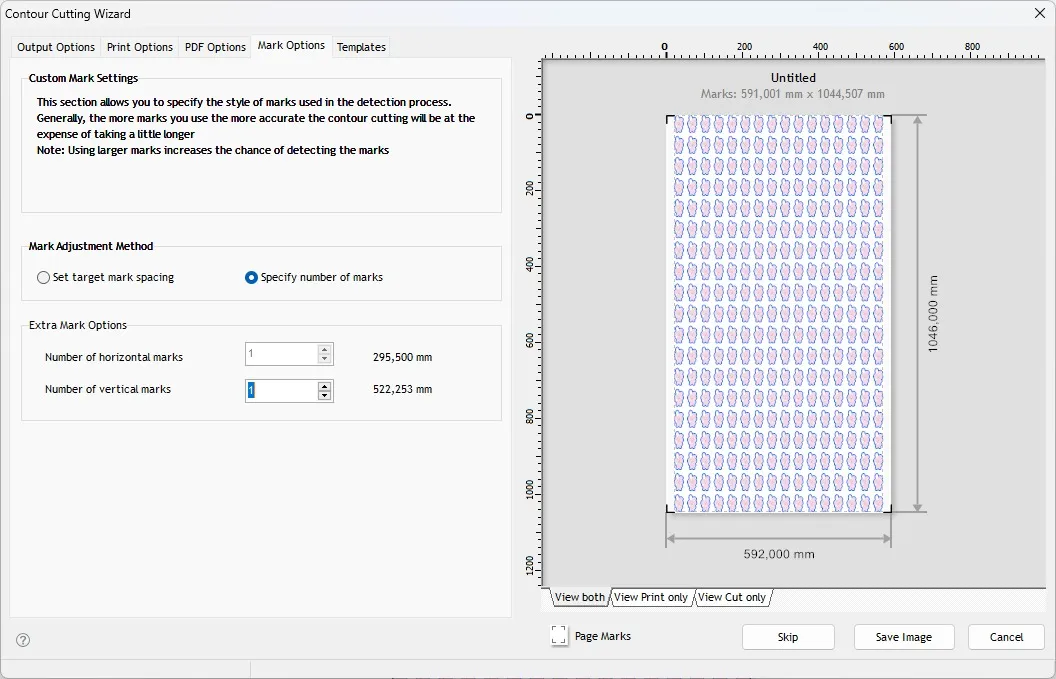Click the Number of vertical marks label

(108, 389)
